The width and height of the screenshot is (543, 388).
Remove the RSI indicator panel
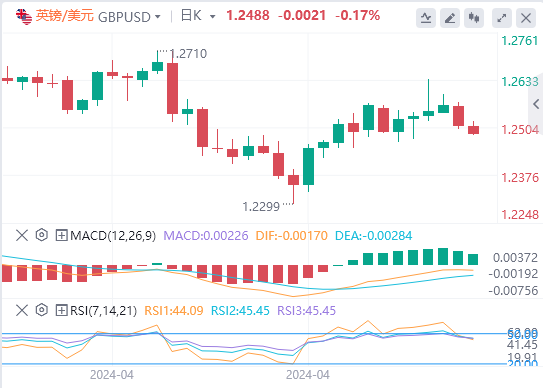click(22, 310)
